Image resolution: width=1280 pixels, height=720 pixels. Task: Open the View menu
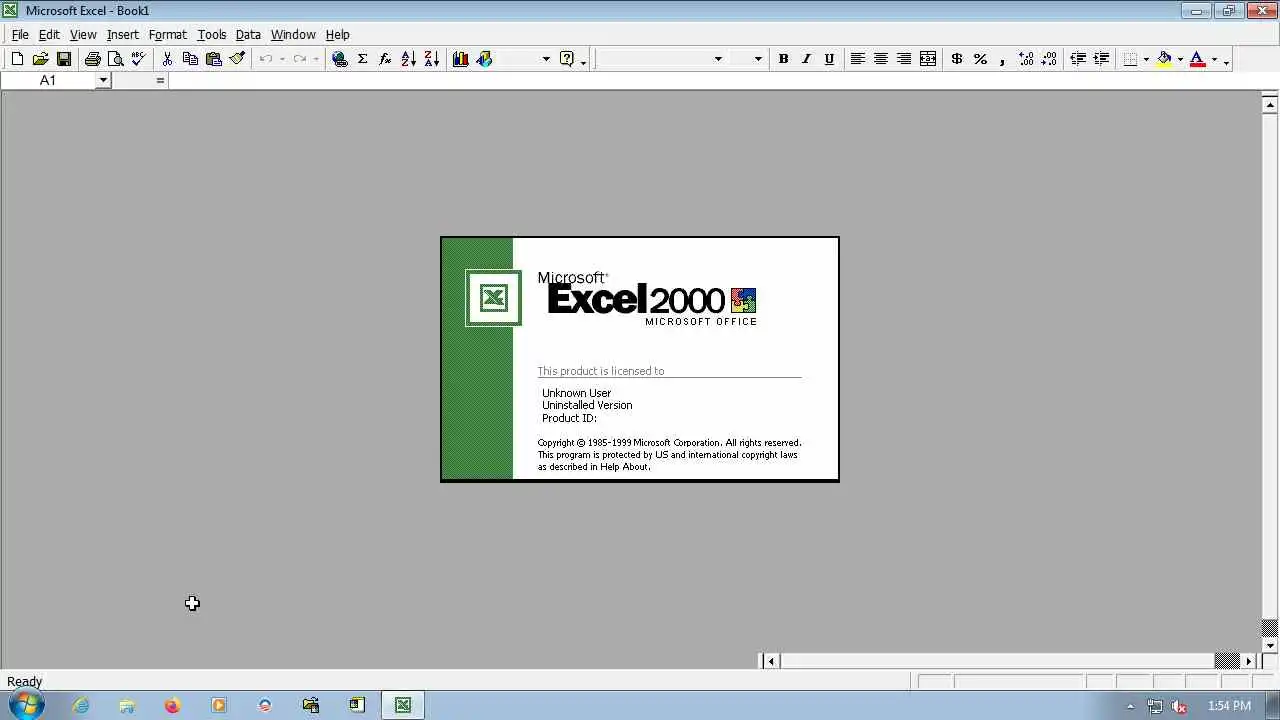tap(83, 34)
